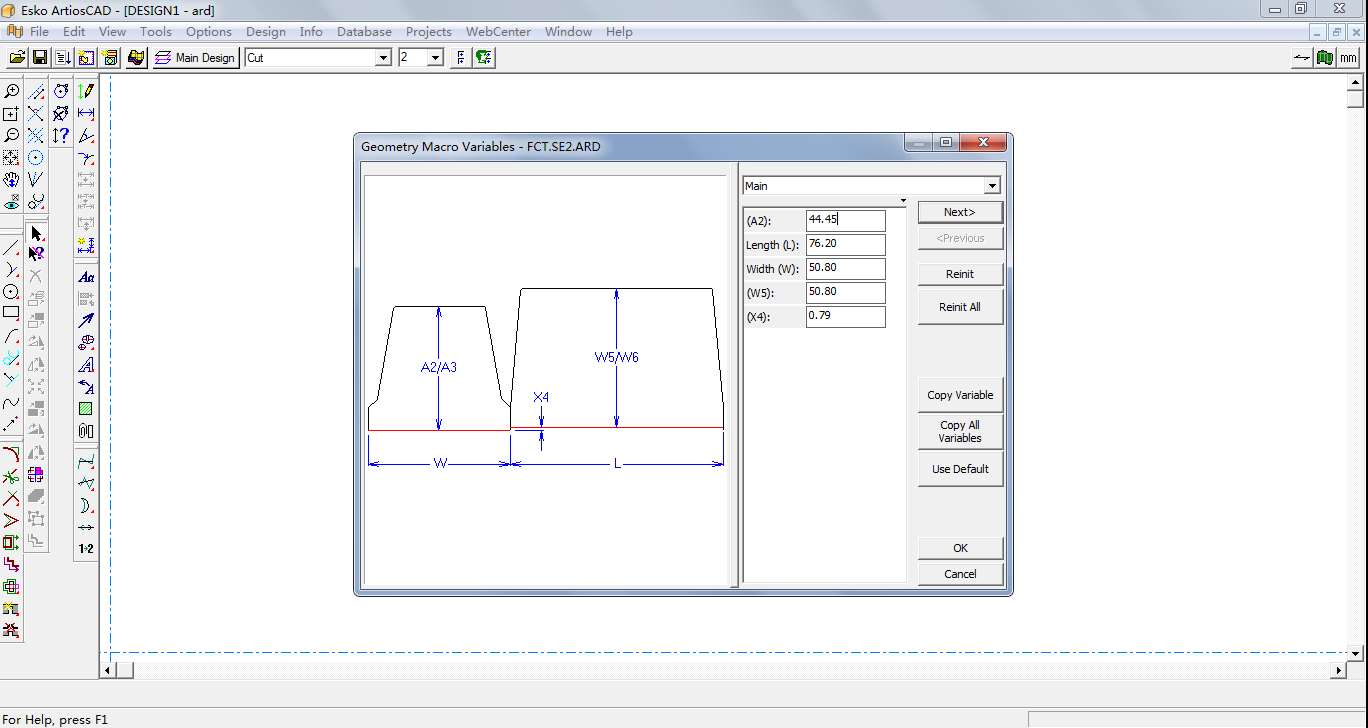Click the Save floppy disk icon

point(40,58)
